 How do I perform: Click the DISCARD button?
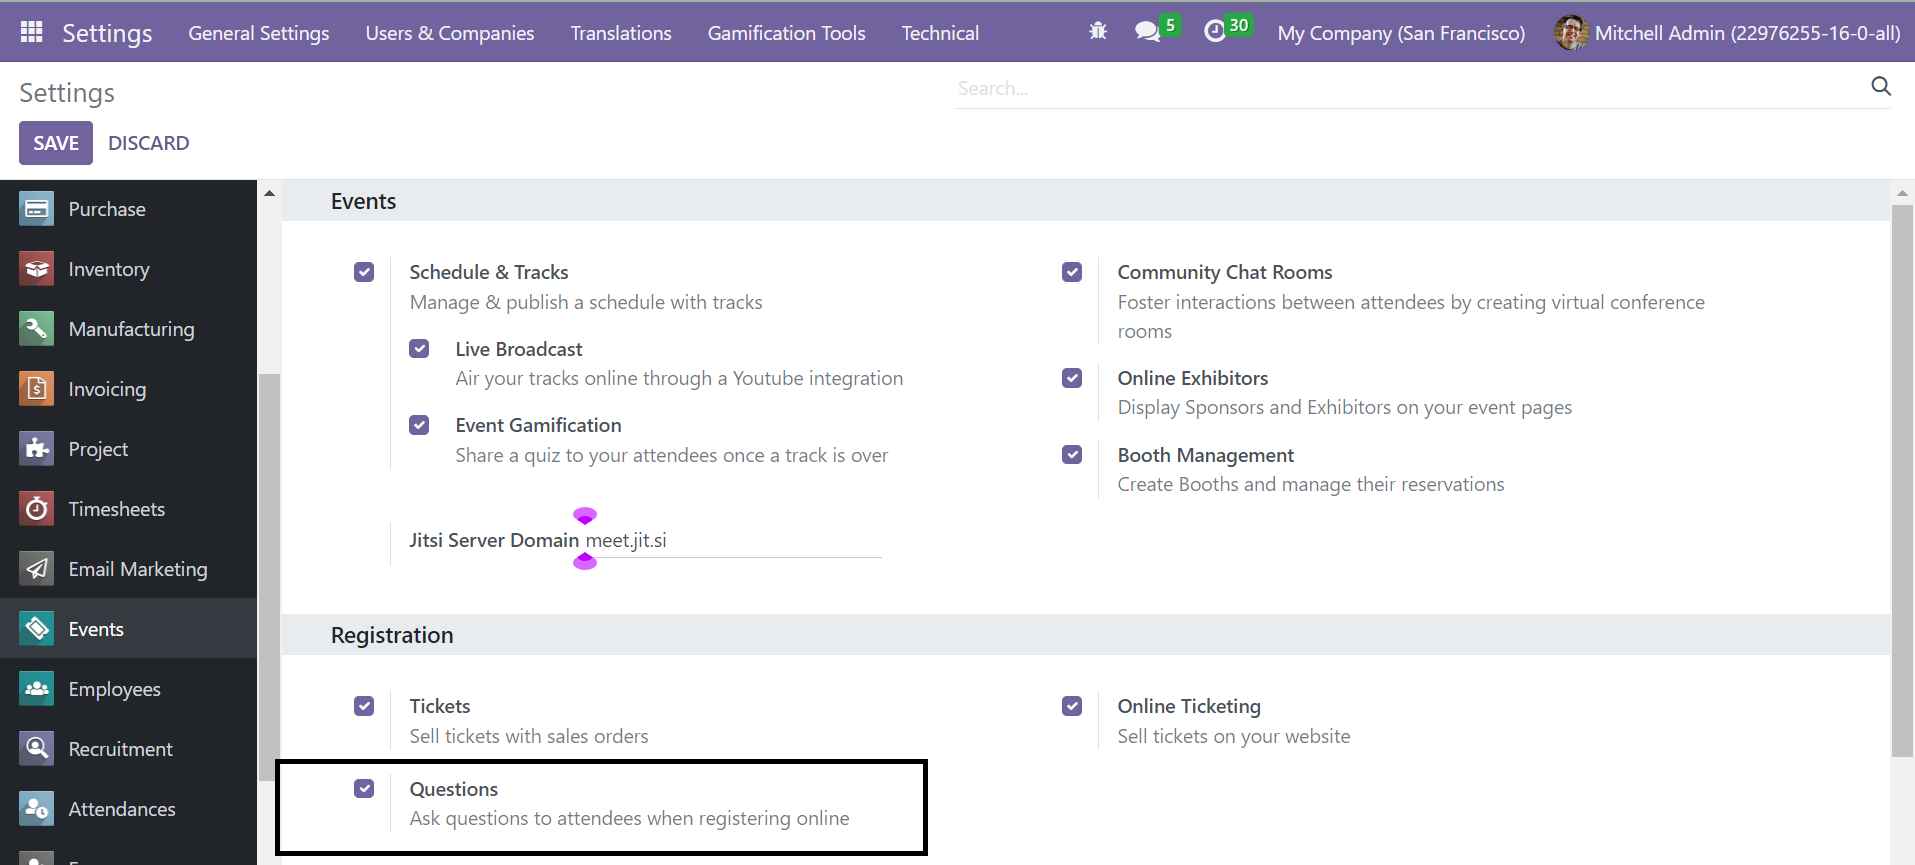tap(149, 143)
